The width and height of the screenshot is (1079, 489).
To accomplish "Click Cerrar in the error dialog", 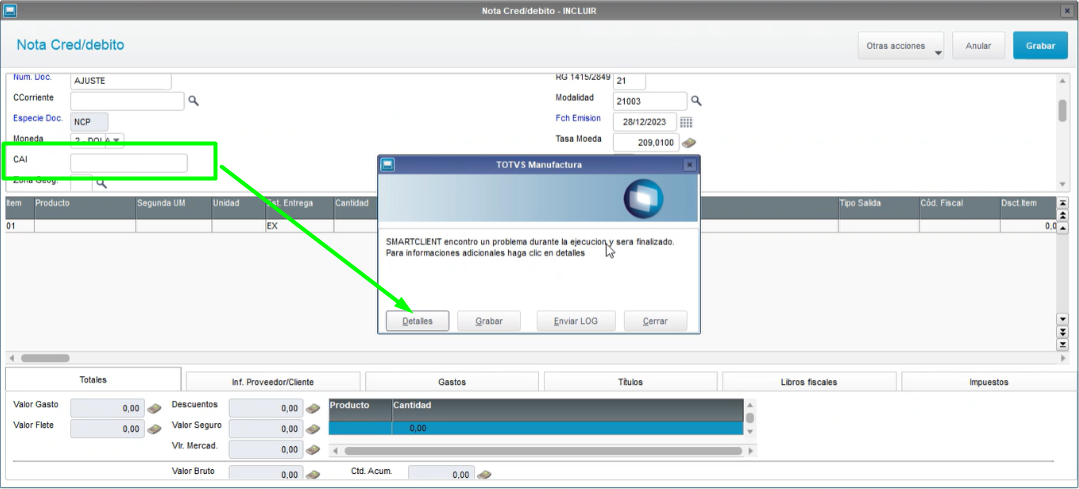I will (655, 321).
